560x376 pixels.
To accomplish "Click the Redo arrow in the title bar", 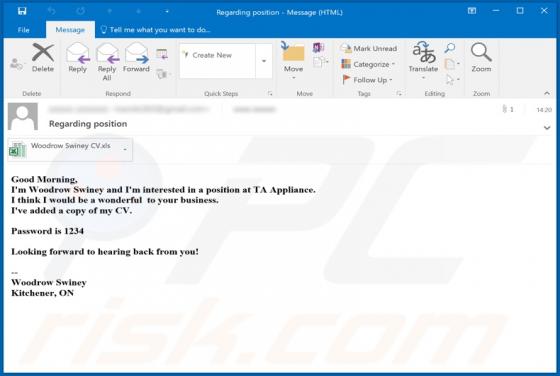I will point(80,11).
